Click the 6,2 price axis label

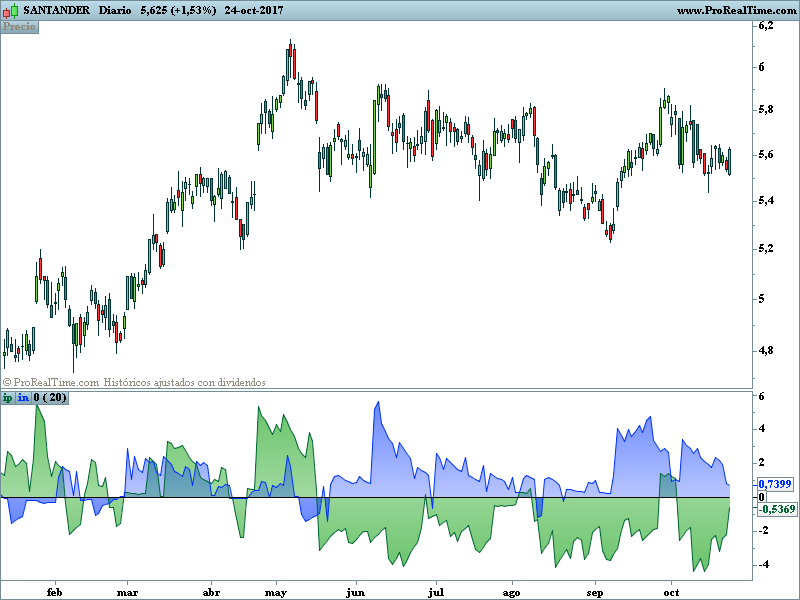[766, 26]
